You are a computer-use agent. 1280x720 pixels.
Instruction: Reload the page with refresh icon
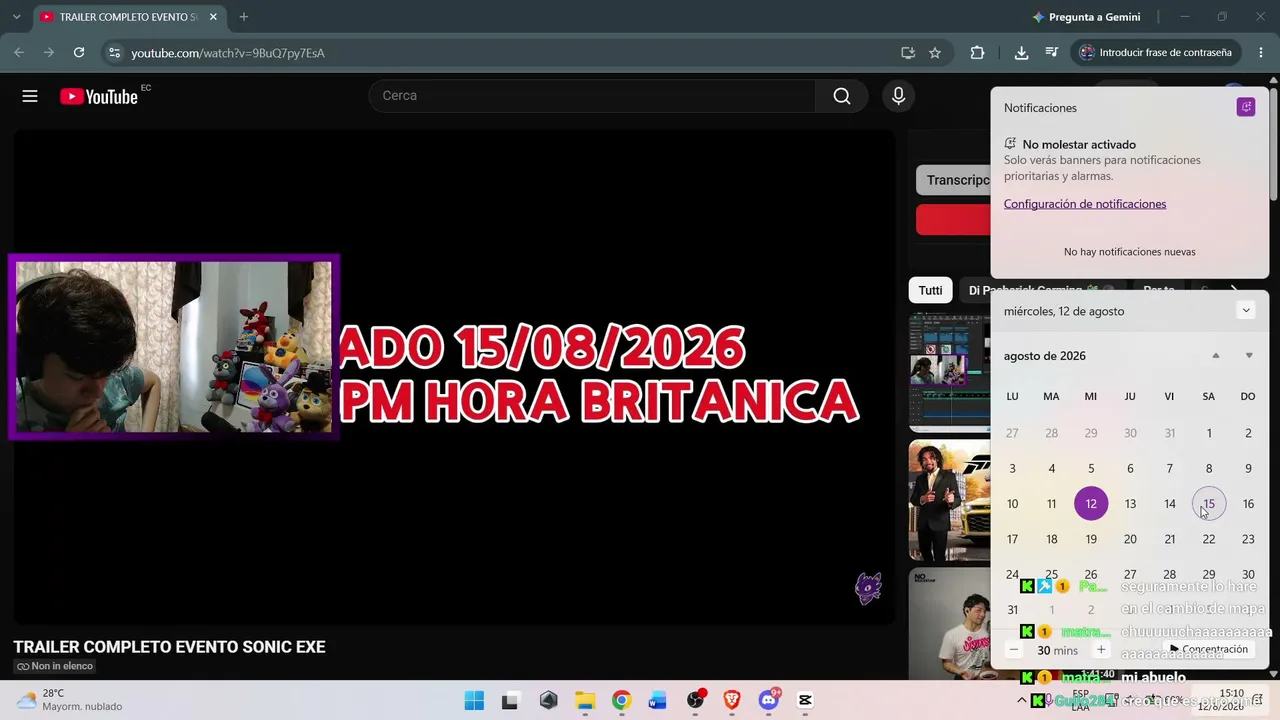click(x=79, y=53)
